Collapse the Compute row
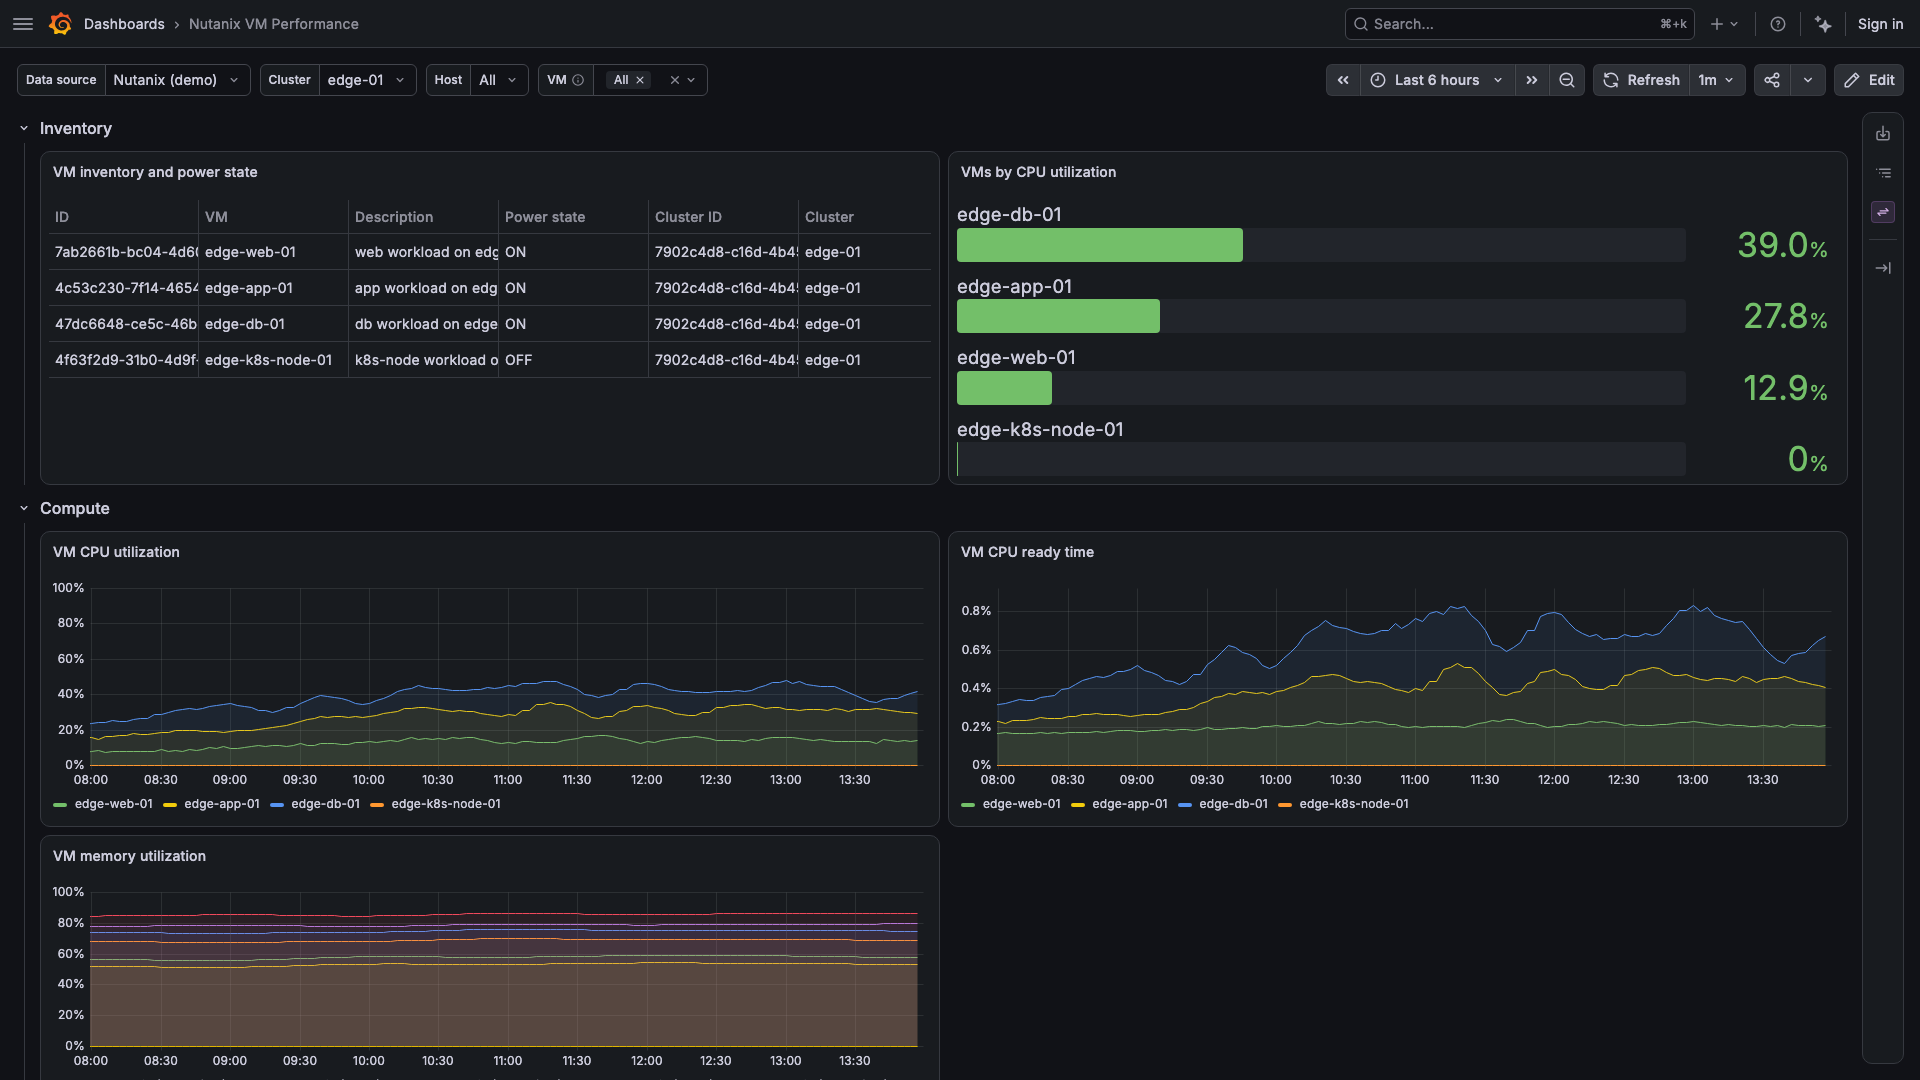The image size is (1920, 1080). coord(24,509)
